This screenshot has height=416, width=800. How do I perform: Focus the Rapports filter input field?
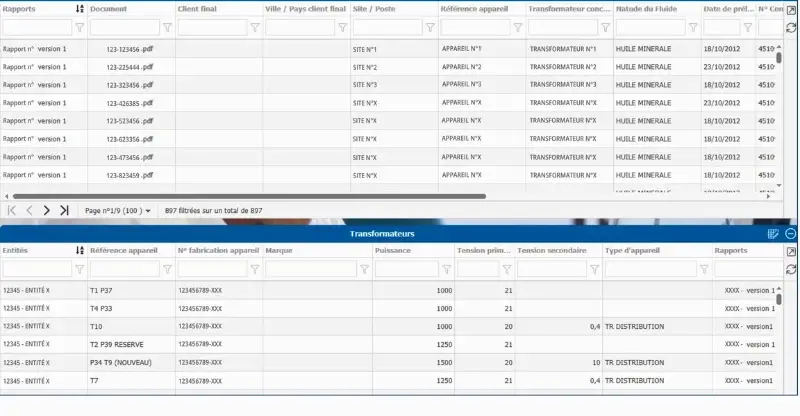coord(37,28)
